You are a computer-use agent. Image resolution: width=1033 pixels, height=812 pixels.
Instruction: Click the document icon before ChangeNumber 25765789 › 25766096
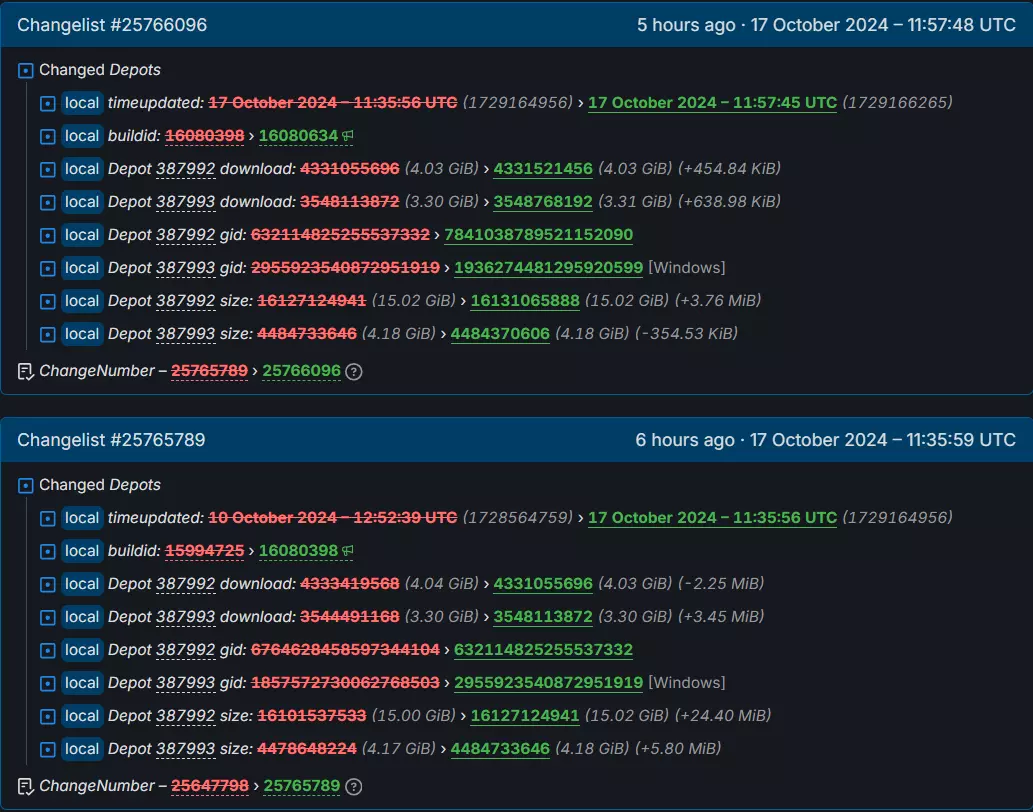tap(26, 371)
